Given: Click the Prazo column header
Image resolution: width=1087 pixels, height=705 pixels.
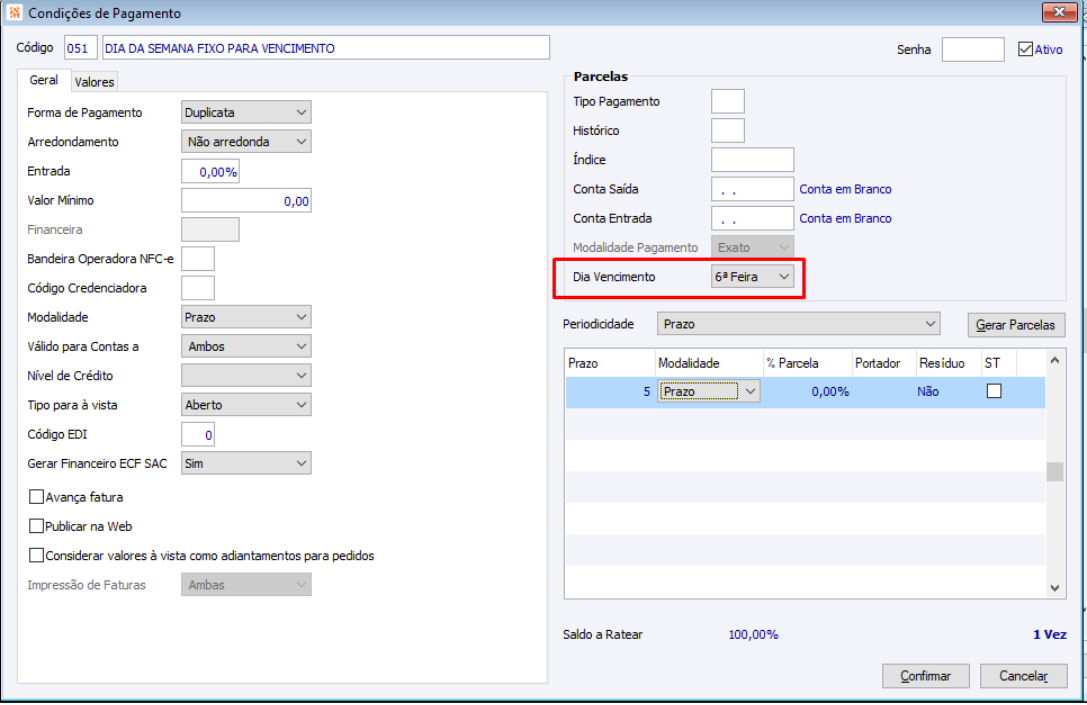Looking at the screenshot, I should 610,363.
